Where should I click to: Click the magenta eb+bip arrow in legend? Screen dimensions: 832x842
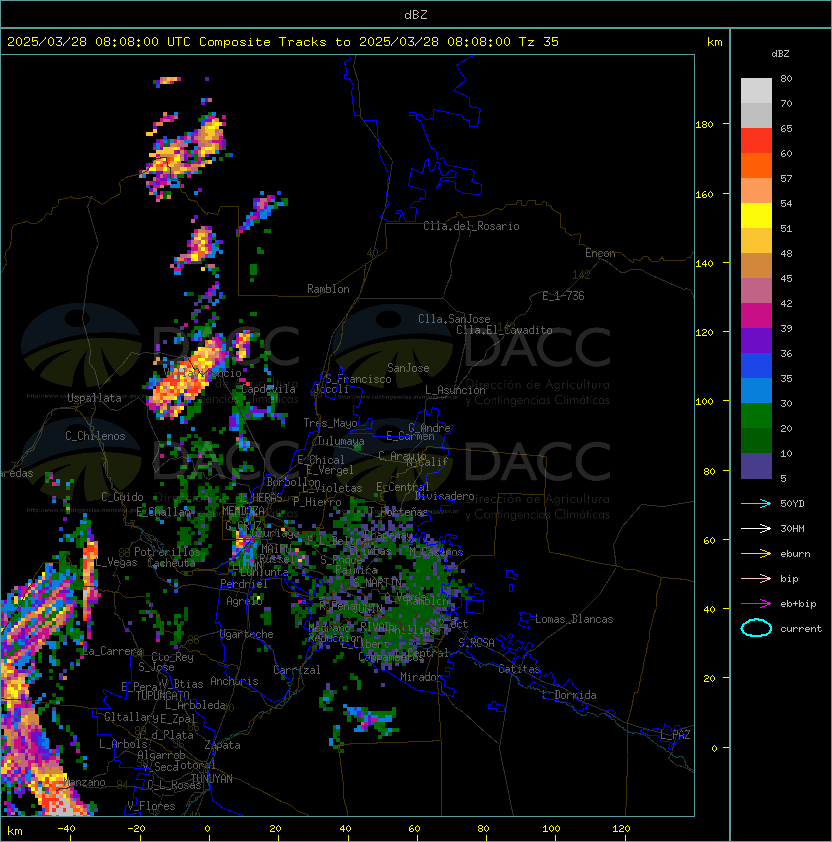756,604
